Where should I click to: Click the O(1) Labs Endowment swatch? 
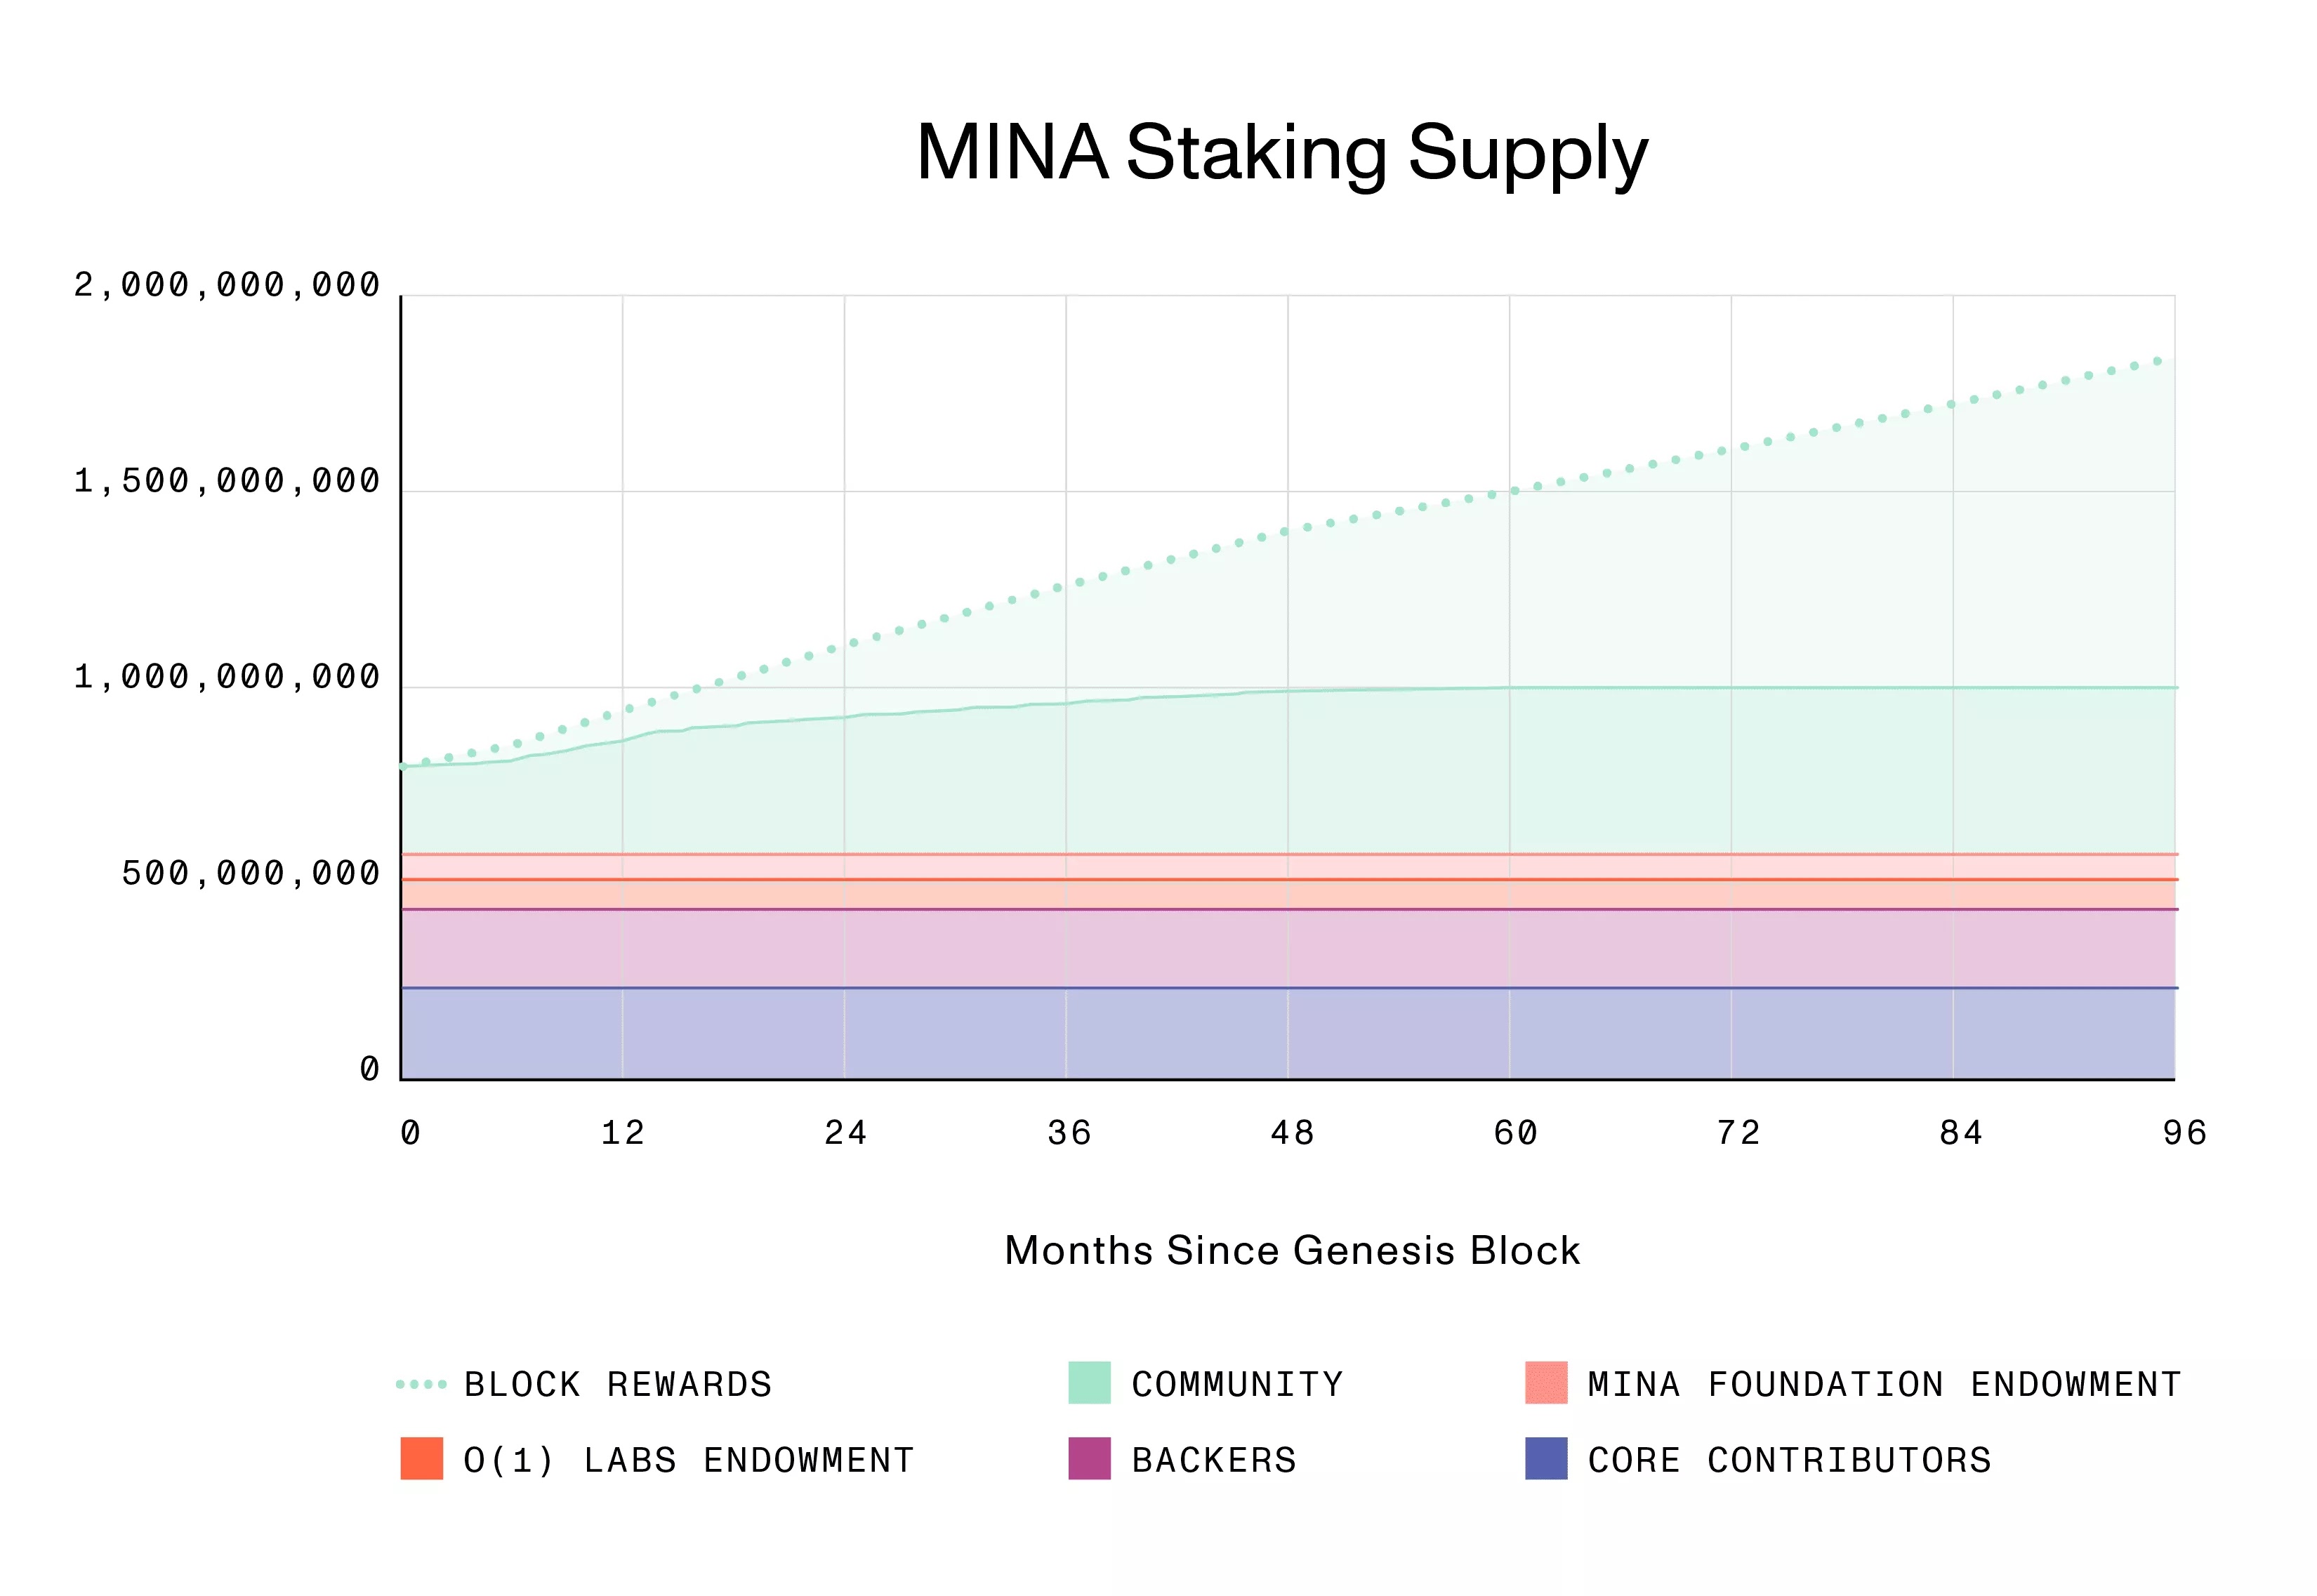pyautogui.click(x=422, y=1459)
